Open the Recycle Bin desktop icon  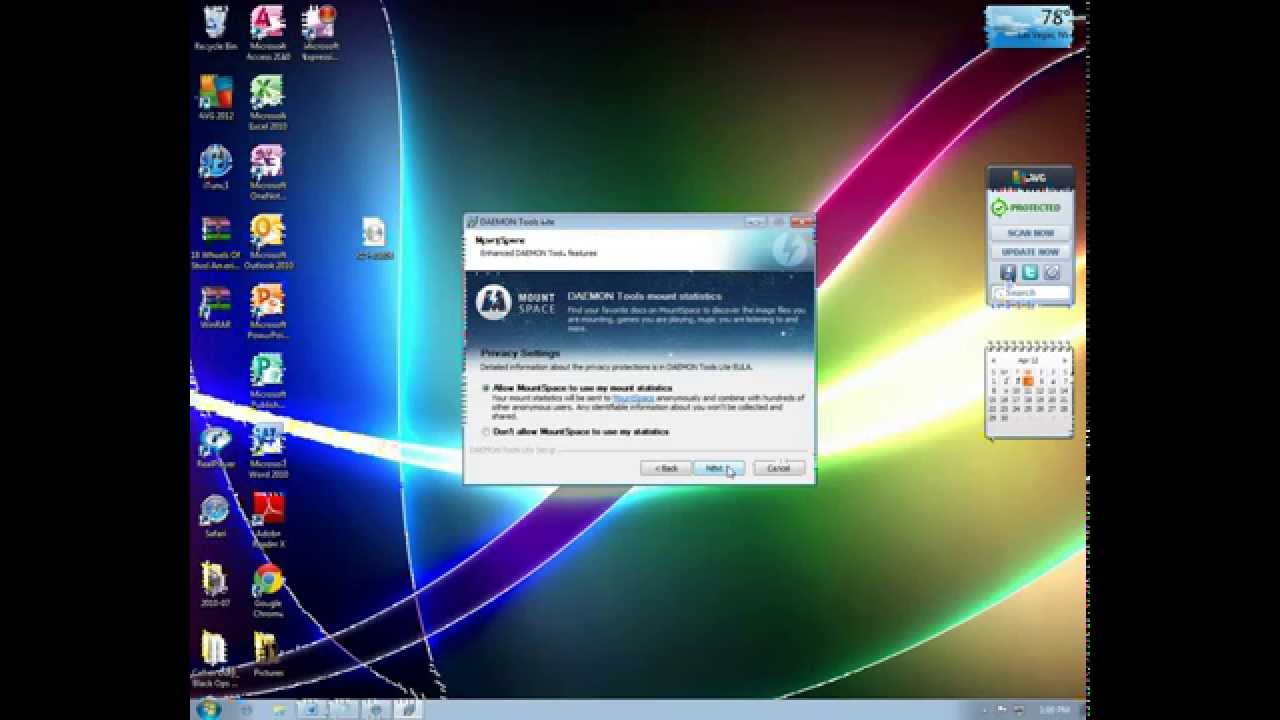click(215, 28)
